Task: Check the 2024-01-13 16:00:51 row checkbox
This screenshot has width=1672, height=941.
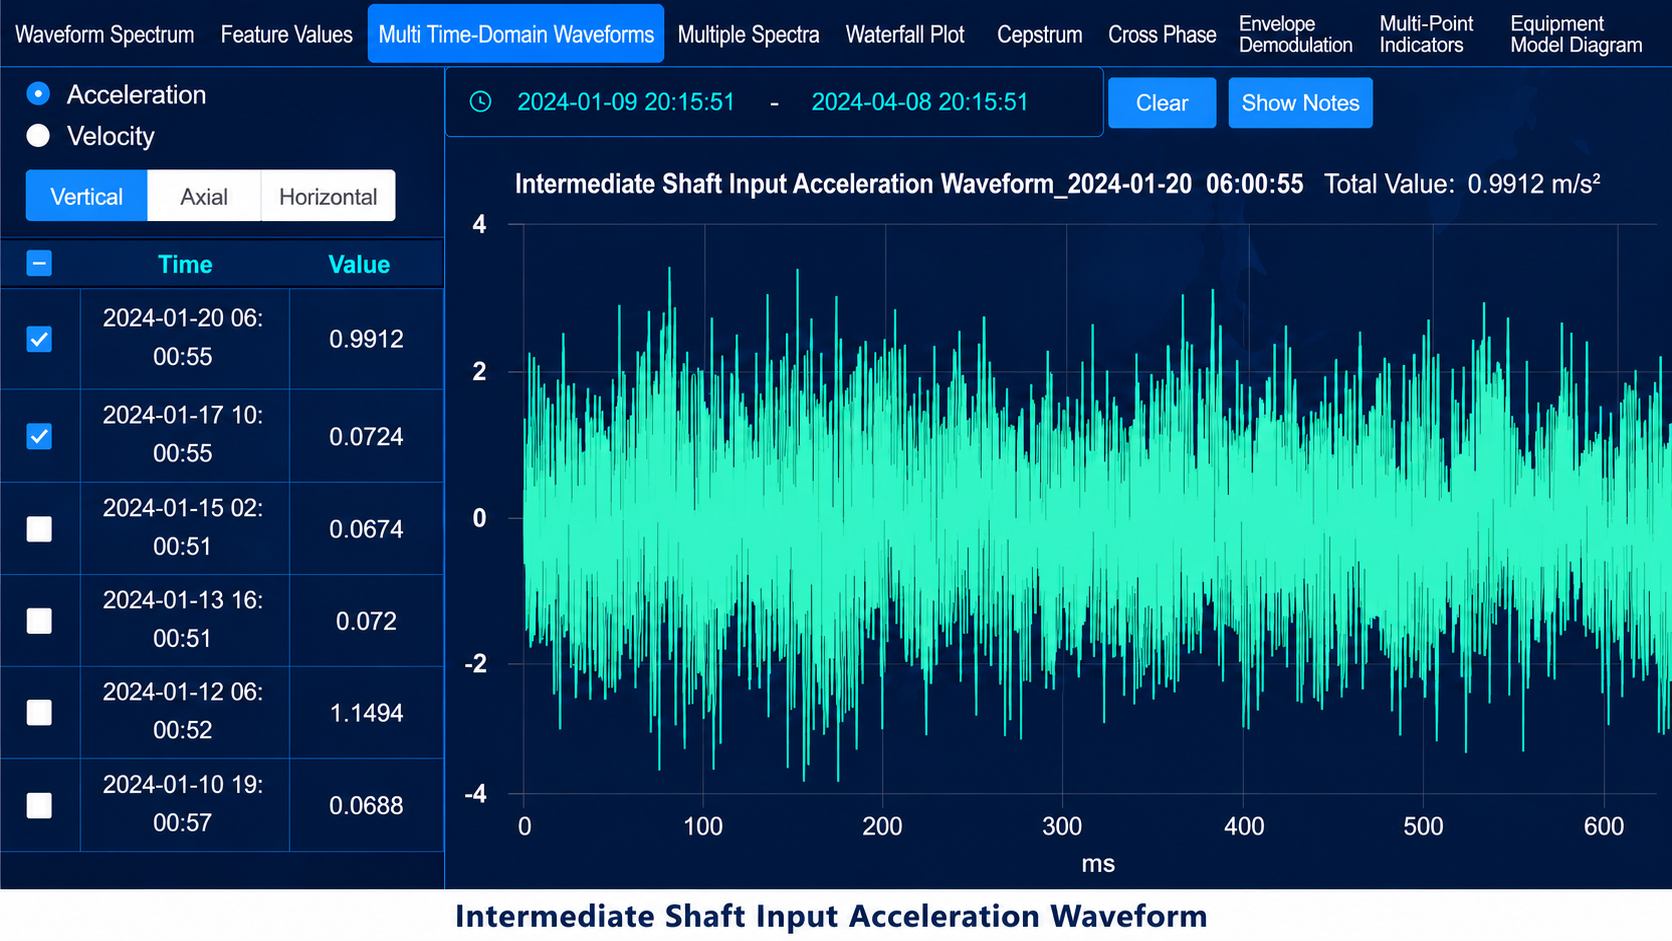Action: [39, 621]
